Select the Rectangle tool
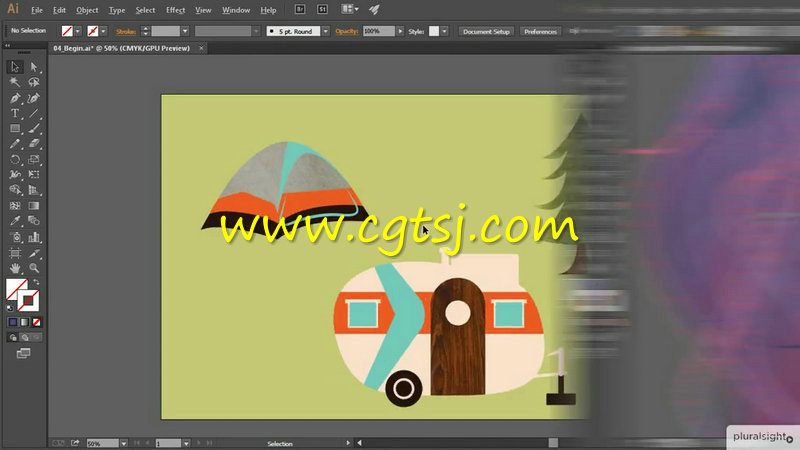Viewport: 800px width, 450px height. click(x=15, y=129)
